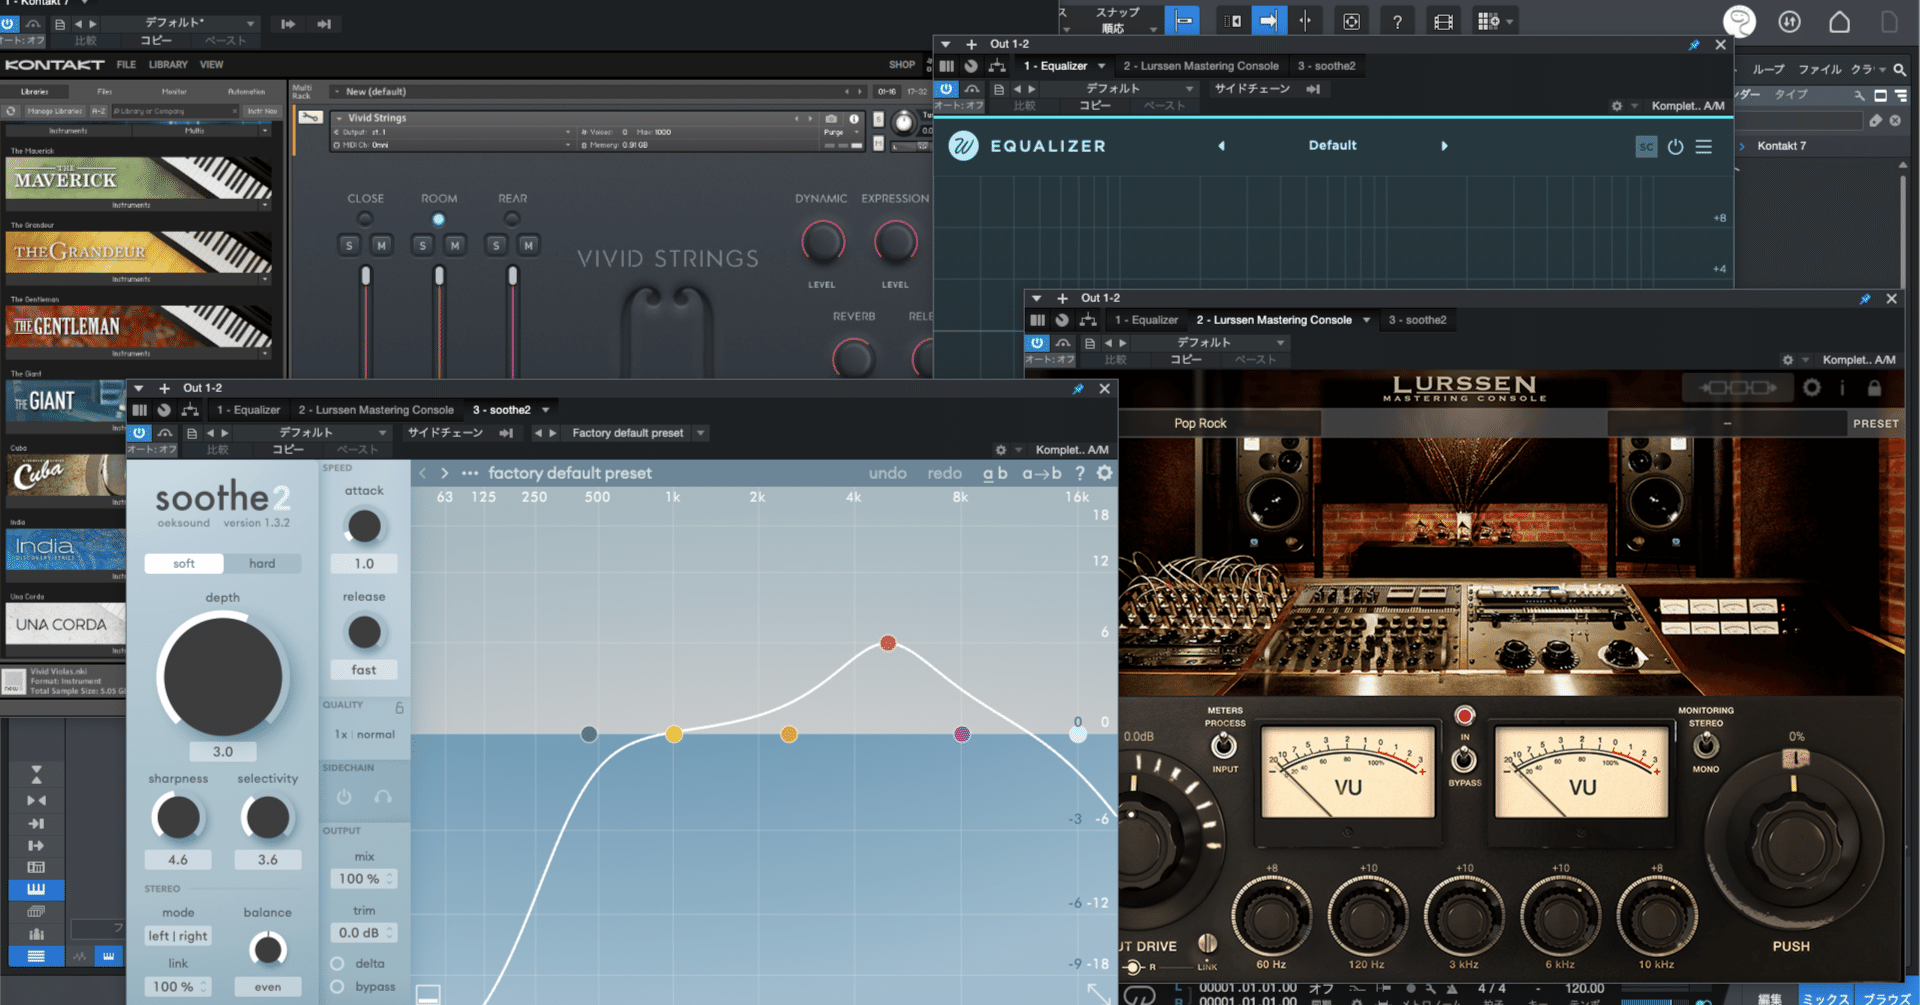
Task: Click soothe2 depth knob
Action: 223,677
